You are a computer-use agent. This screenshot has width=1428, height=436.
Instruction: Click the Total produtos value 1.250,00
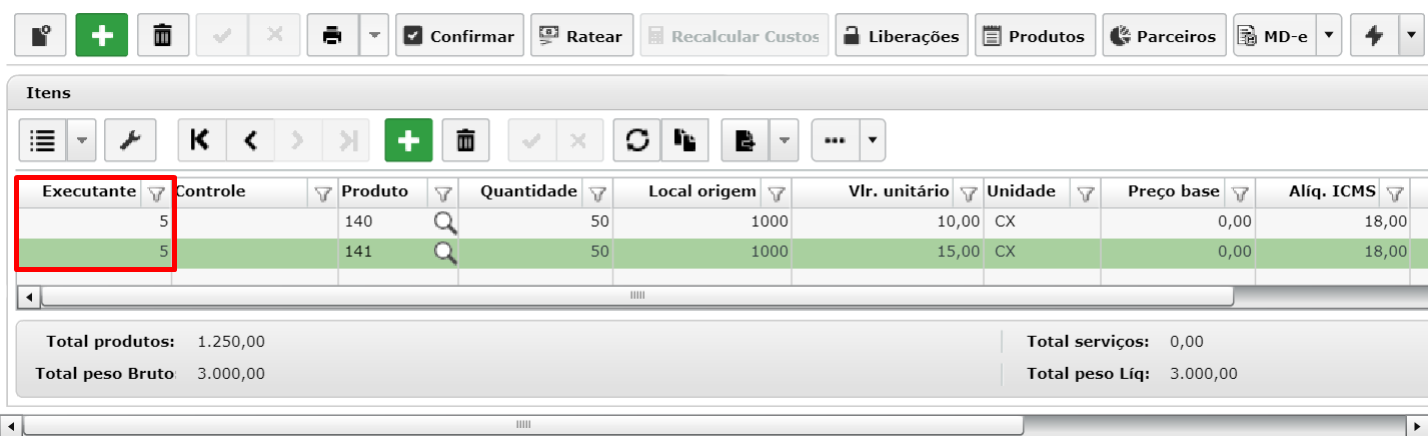231,341
